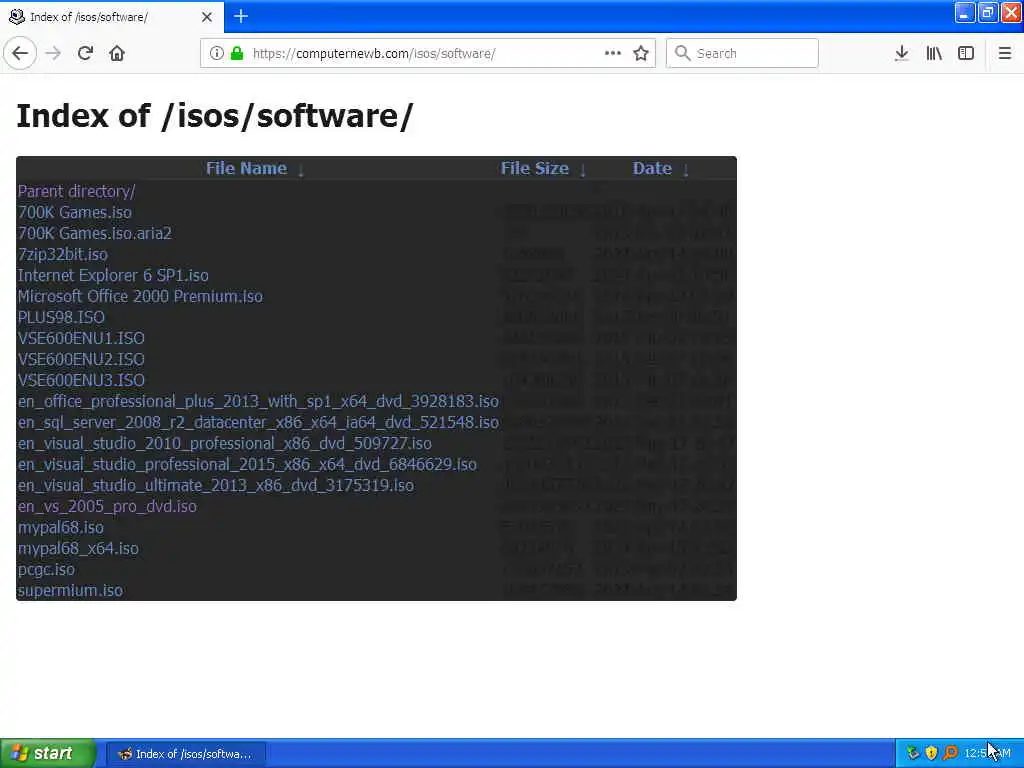The image size is (1024, 768).
Task: Click the PLUS98.ISO link
Action: pyautogui.click(x=61, y=317)
